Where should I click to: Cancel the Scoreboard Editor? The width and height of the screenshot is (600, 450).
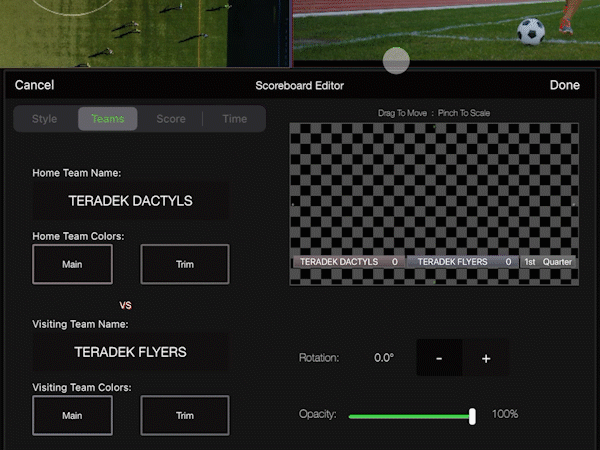click(34, 86)
